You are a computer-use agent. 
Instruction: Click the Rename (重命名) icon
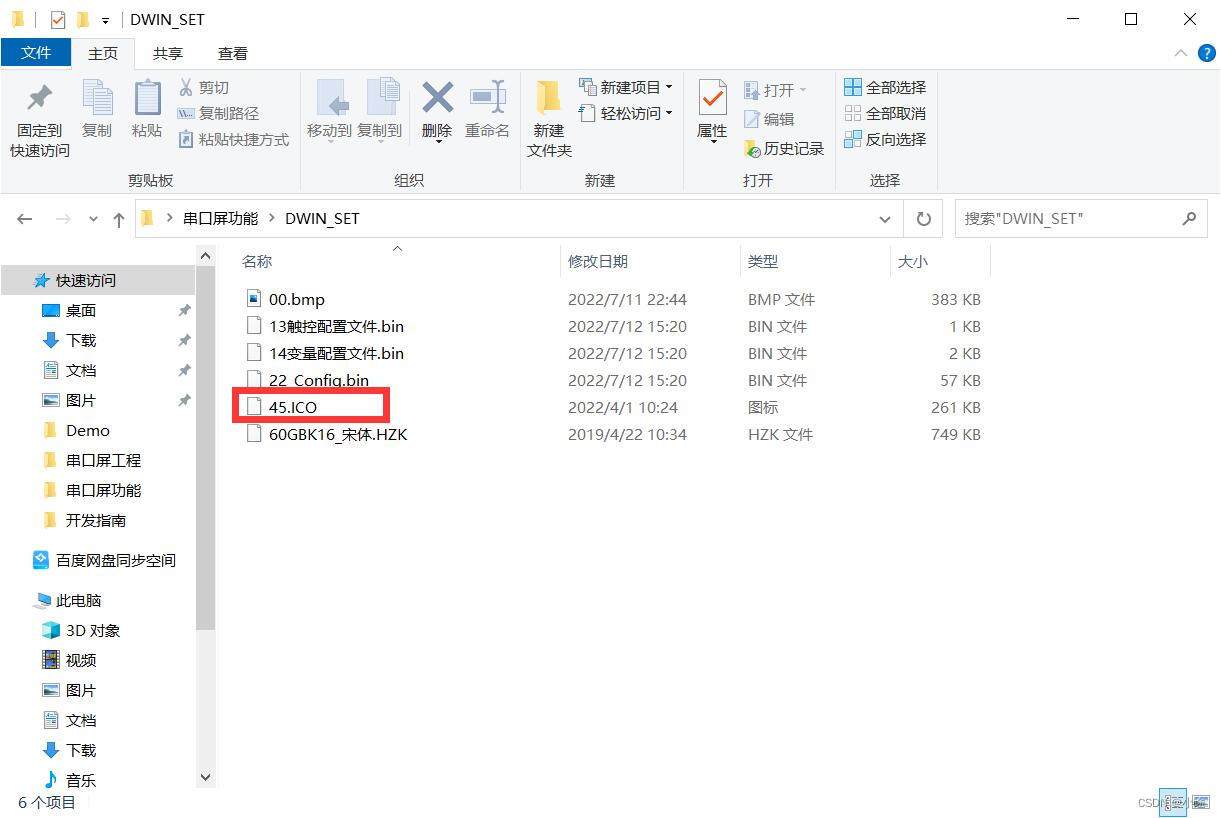(x=487, y=99)
